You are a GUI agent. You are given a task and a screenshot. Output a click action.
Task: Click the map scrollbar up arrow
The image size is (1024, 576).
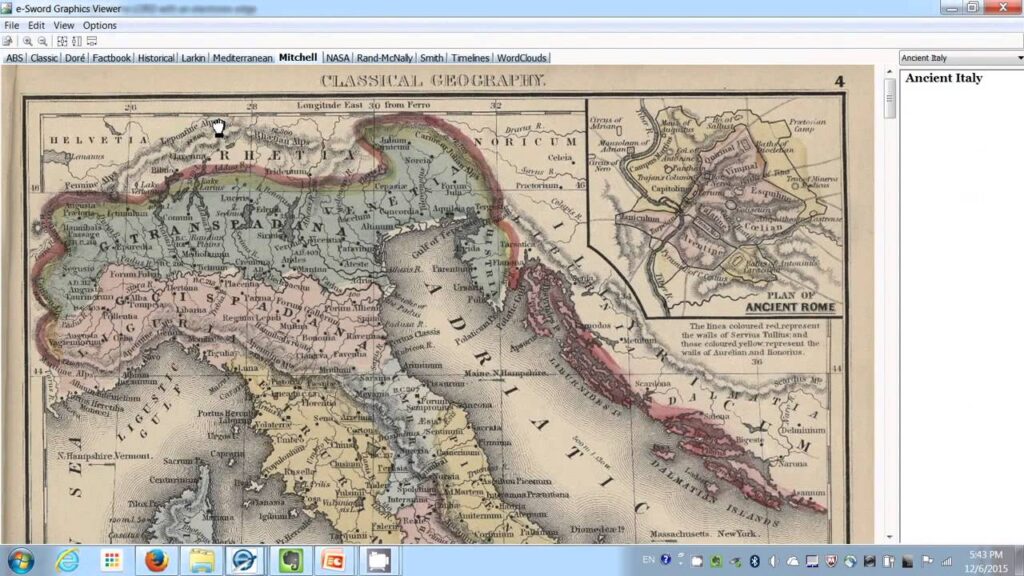889,71
